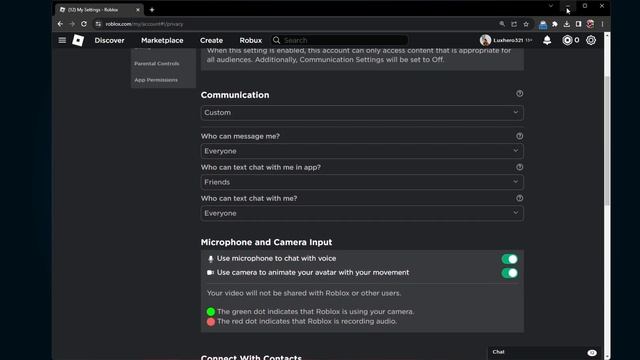Image resolution: width=640 pixels, height=360 pixels.
Task: Open the Marketplace menu
Action: coord(162,40)
